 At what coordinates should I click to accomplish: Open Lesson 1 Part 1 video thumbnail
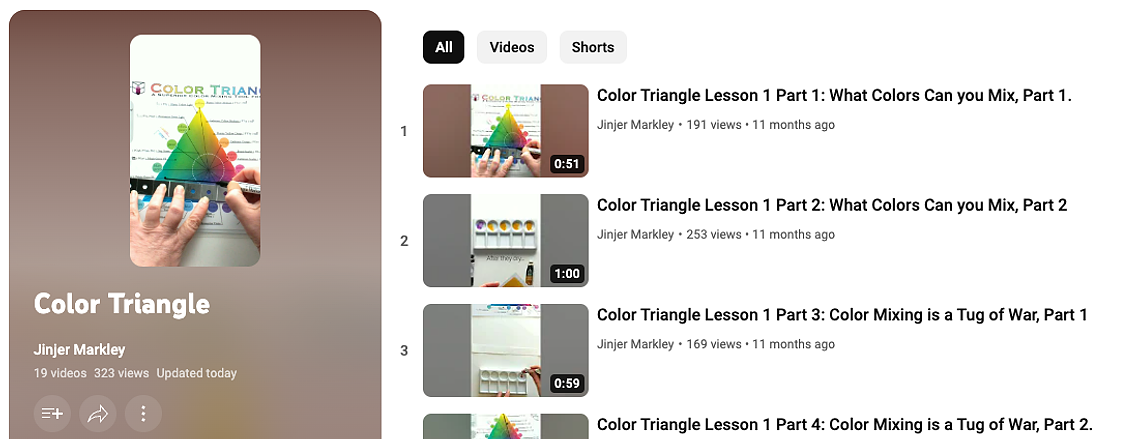coord(506,131)
